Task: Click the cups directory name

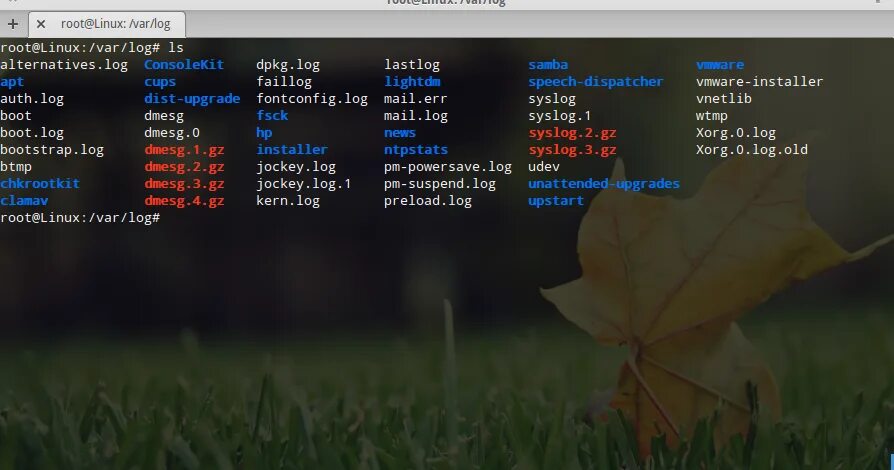Action: 160,82
